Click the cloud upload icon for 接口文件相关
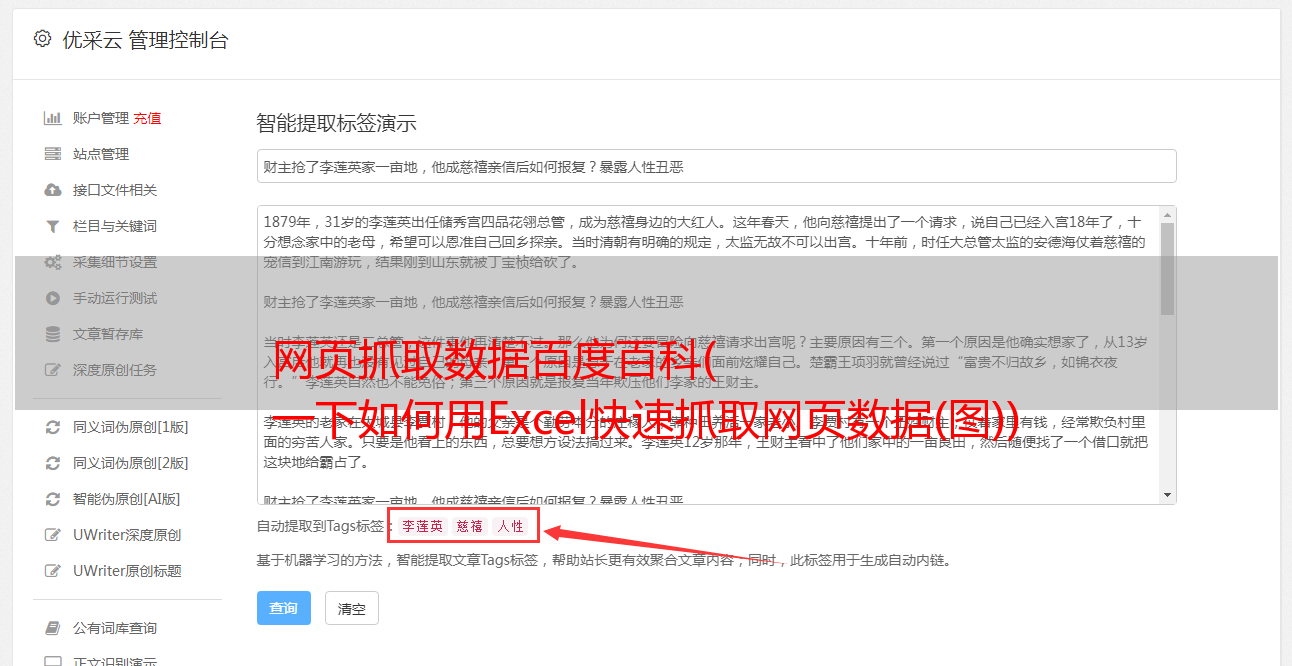Screen dimensions: 1292x666 pos(53,190)
